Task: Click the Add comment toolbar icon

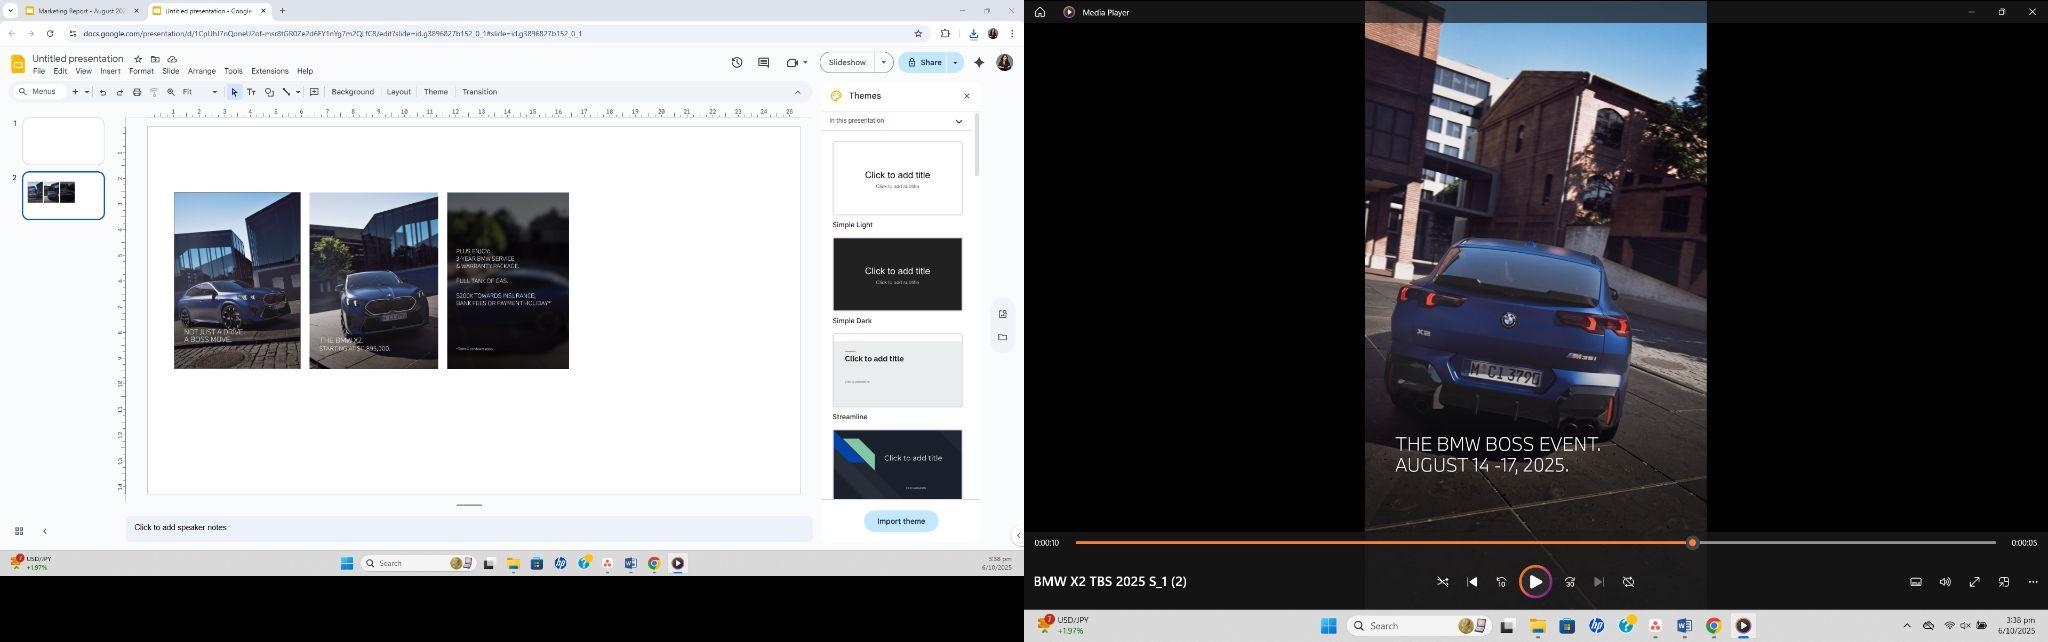Action: (x=314, y=92)
